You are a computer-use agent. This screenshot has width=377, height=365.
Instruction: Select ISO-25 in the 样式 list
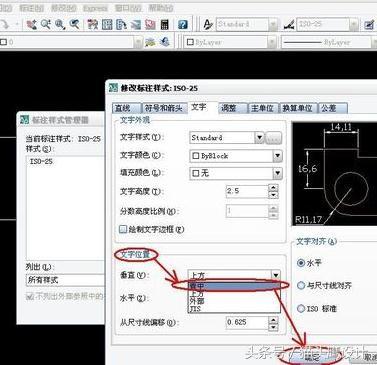(x=41, y=162)
